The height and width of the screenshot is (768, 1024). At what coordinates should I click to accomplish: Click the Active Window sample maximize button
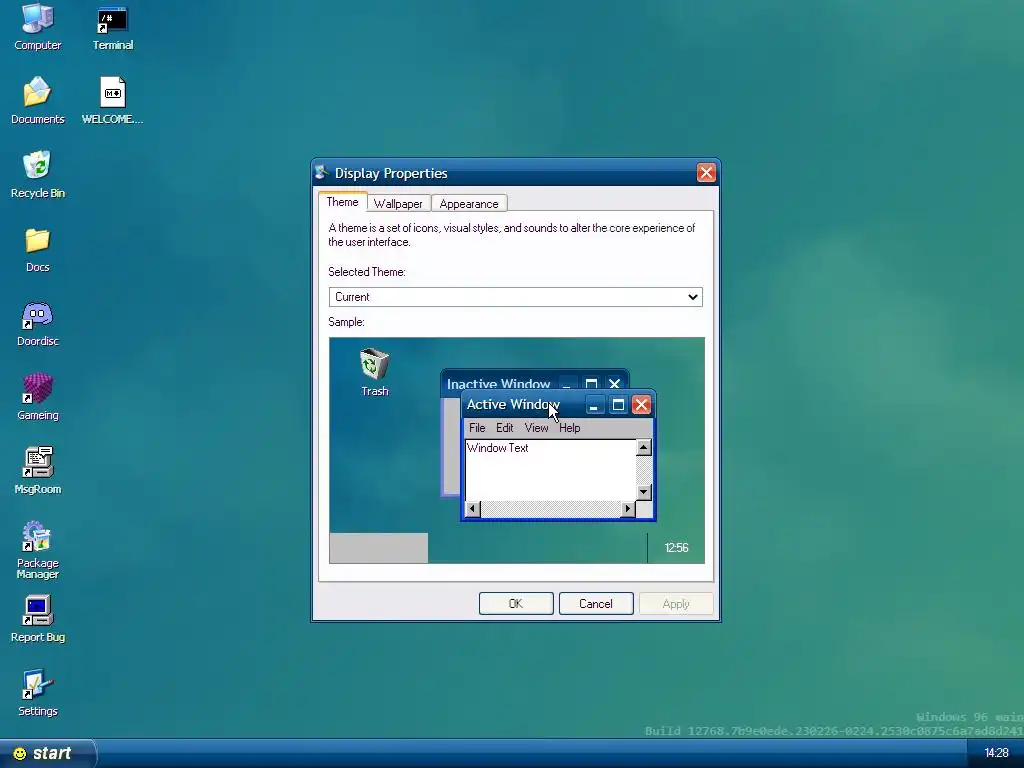(x=618, y=405)
